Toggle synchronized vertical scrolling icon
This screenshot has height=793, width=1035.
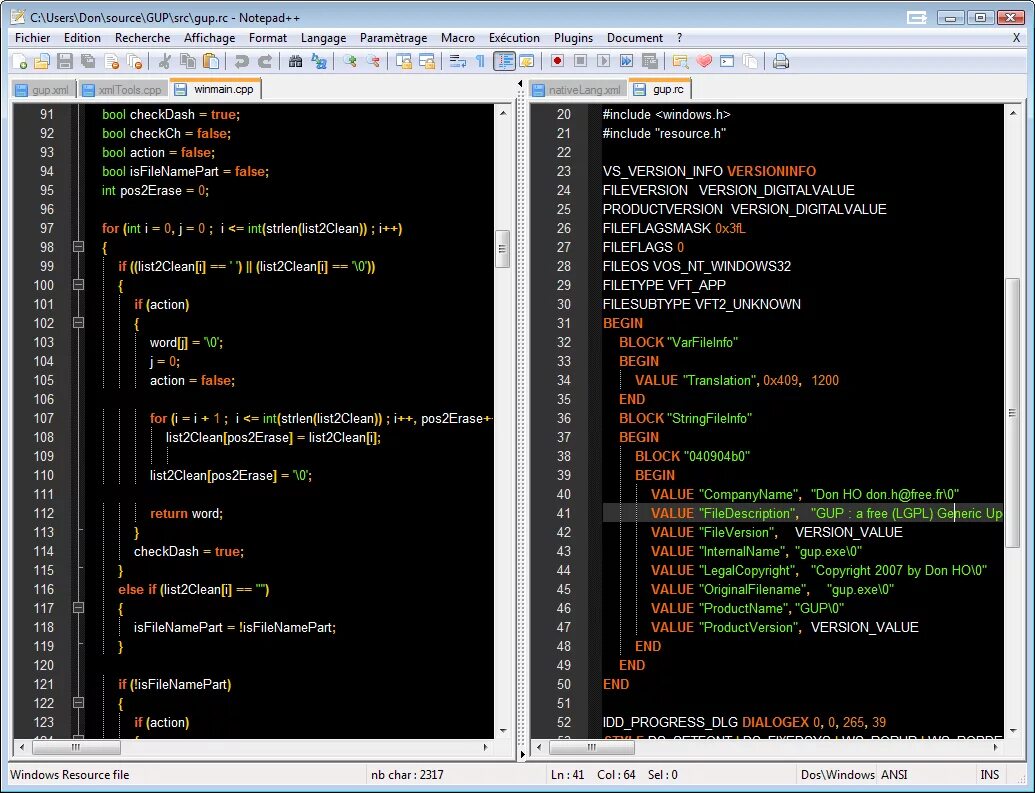tap(403, 61)
